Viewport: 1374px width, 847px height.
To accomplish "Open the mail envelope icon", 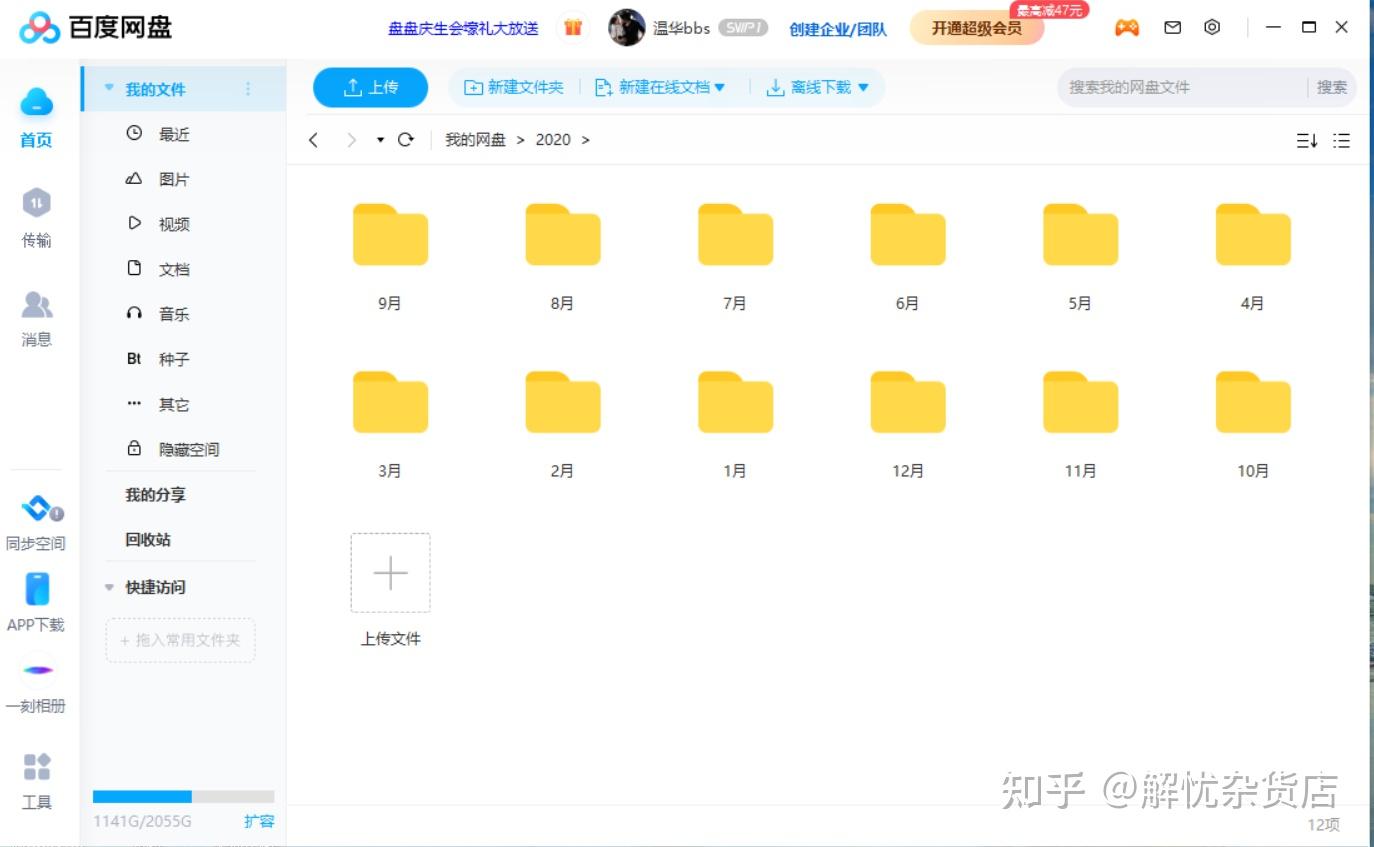I will [1173, 28].
